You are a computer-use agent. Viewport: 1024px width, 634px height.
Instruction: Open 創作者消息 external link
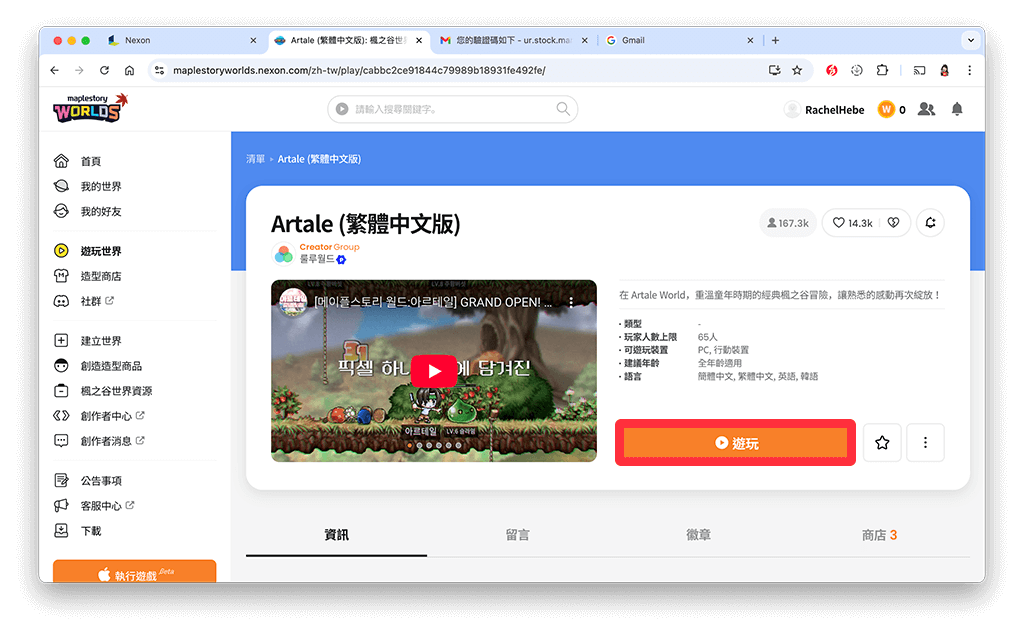[x=99, y=441]
